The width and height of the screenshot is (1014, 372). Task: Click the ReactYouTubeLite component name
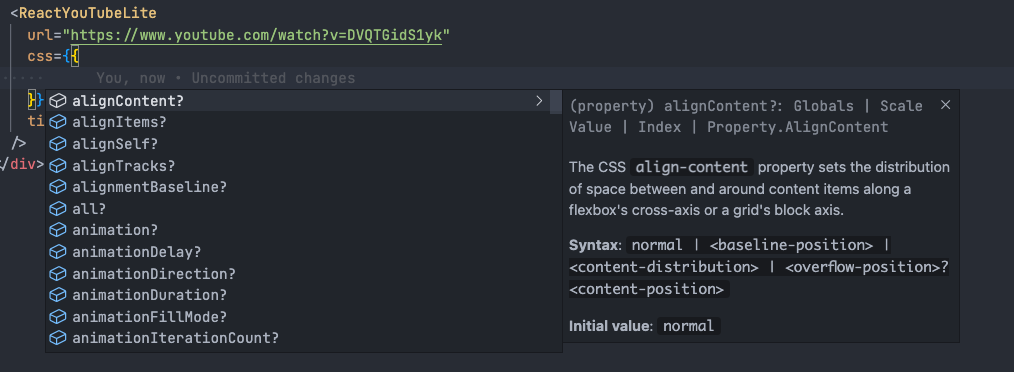88,13
